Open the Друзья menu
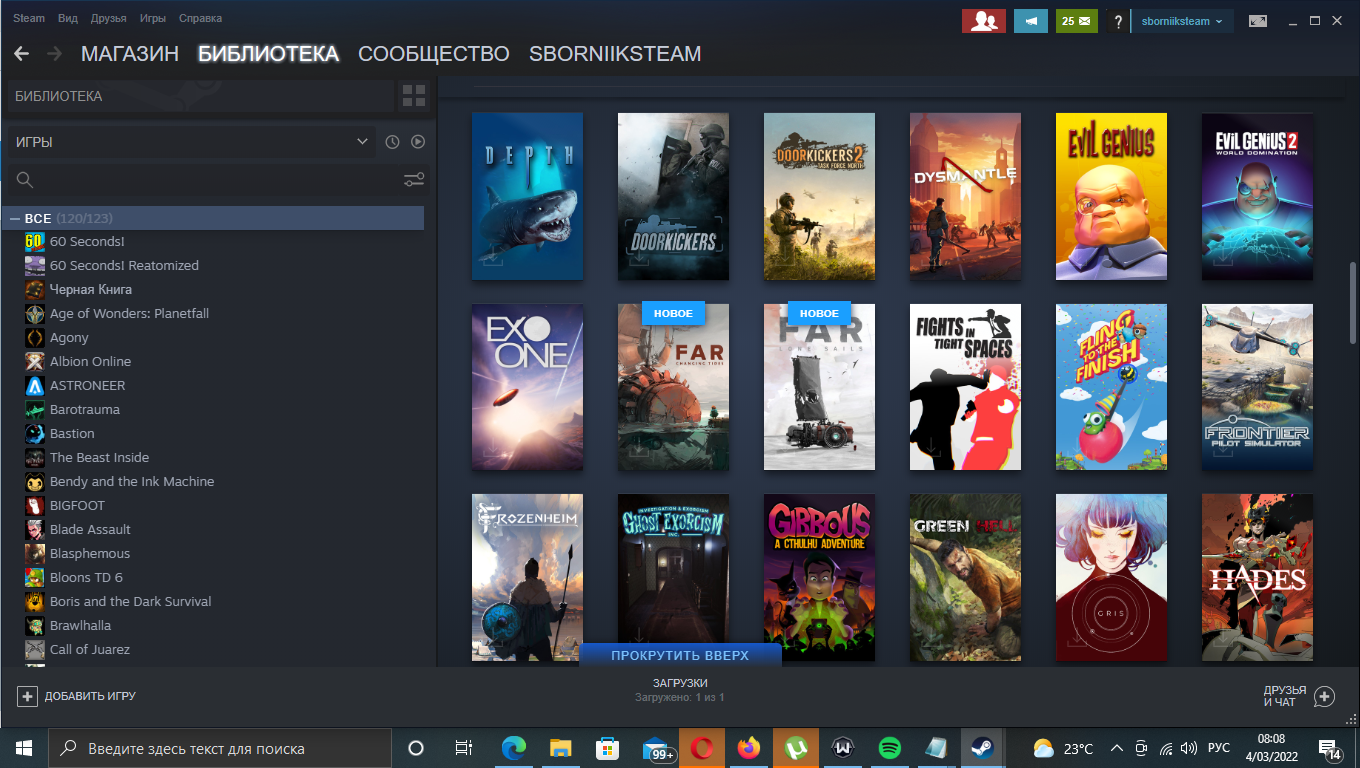 coord(109,18)
